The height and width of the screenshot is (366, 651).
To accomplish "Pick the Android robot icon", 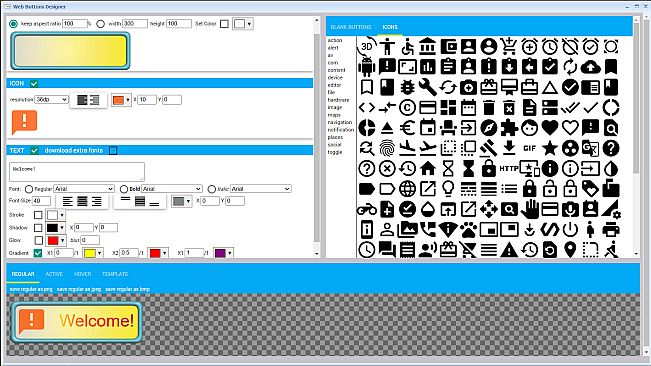I will 367,66.
